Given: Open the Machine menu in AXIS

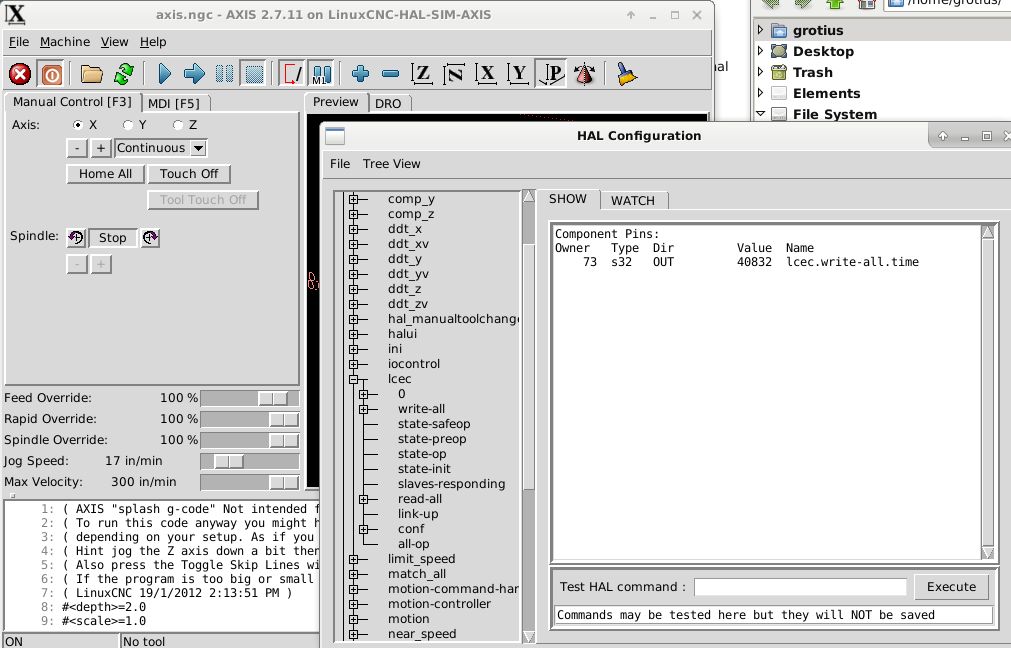Looking at the screenshot, I should pos(65,42).
